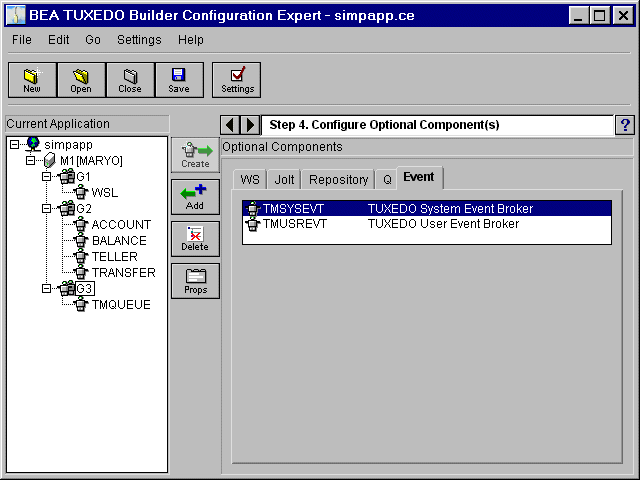Click the G1 group icon

[x=67, y=176]
